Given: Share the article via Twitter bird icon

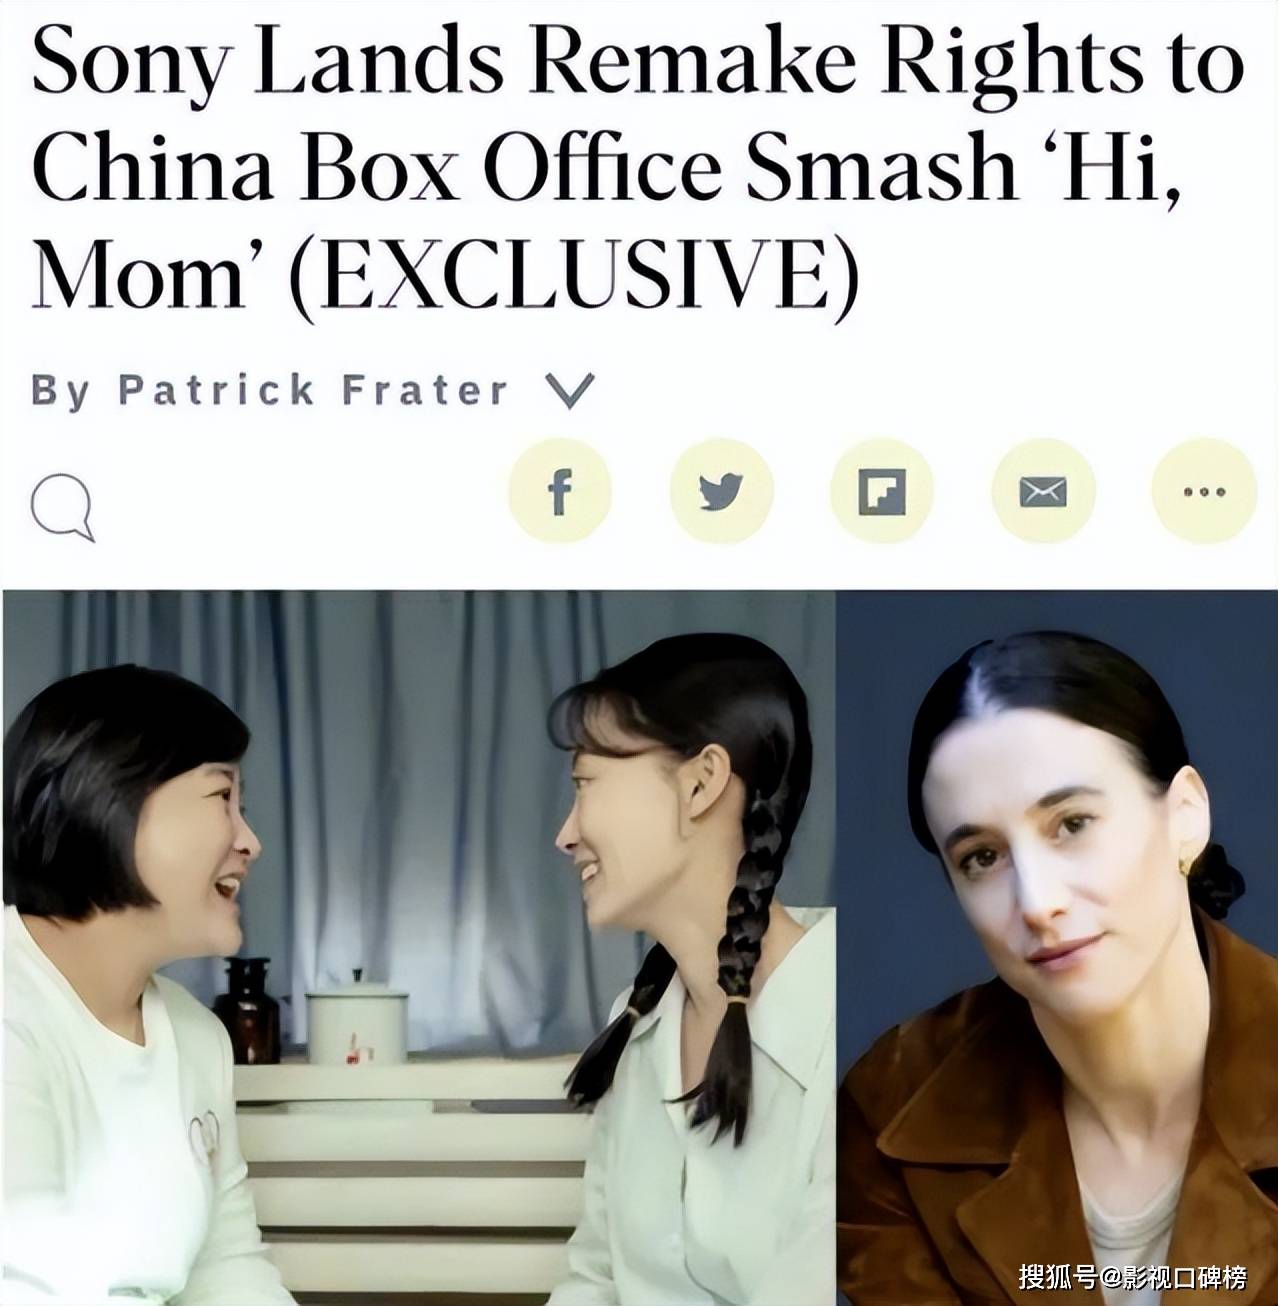Looking at the screenshot, I should coord(721,492).
